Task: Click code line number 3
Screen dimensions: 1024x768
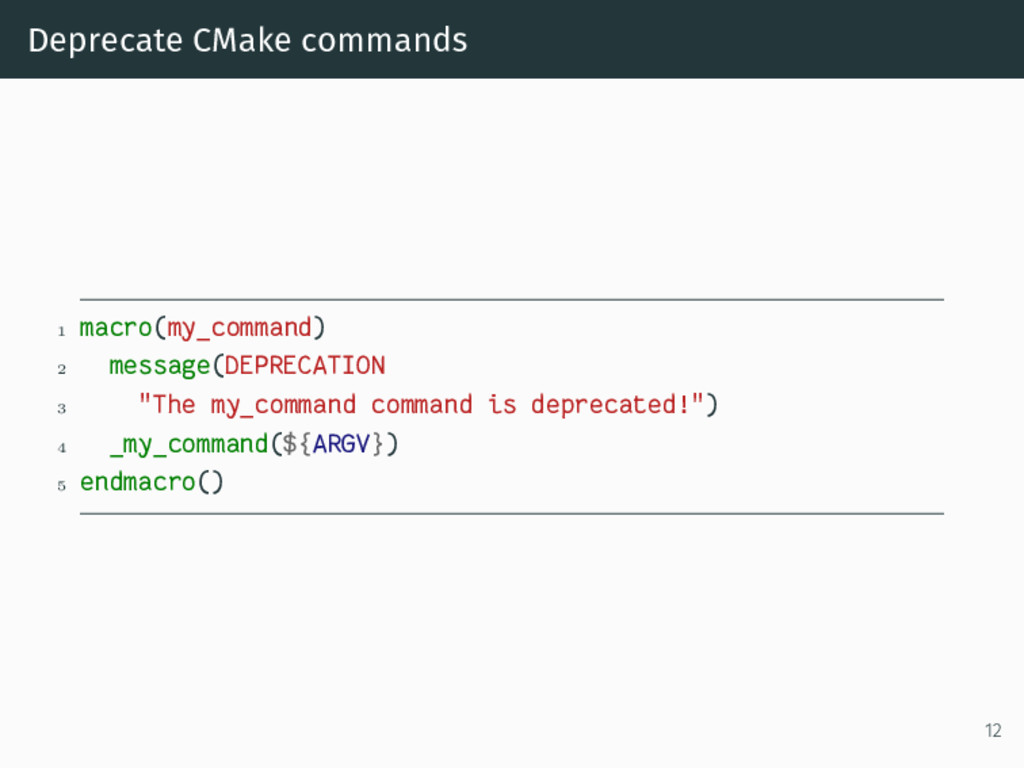Action: point(61,409)
